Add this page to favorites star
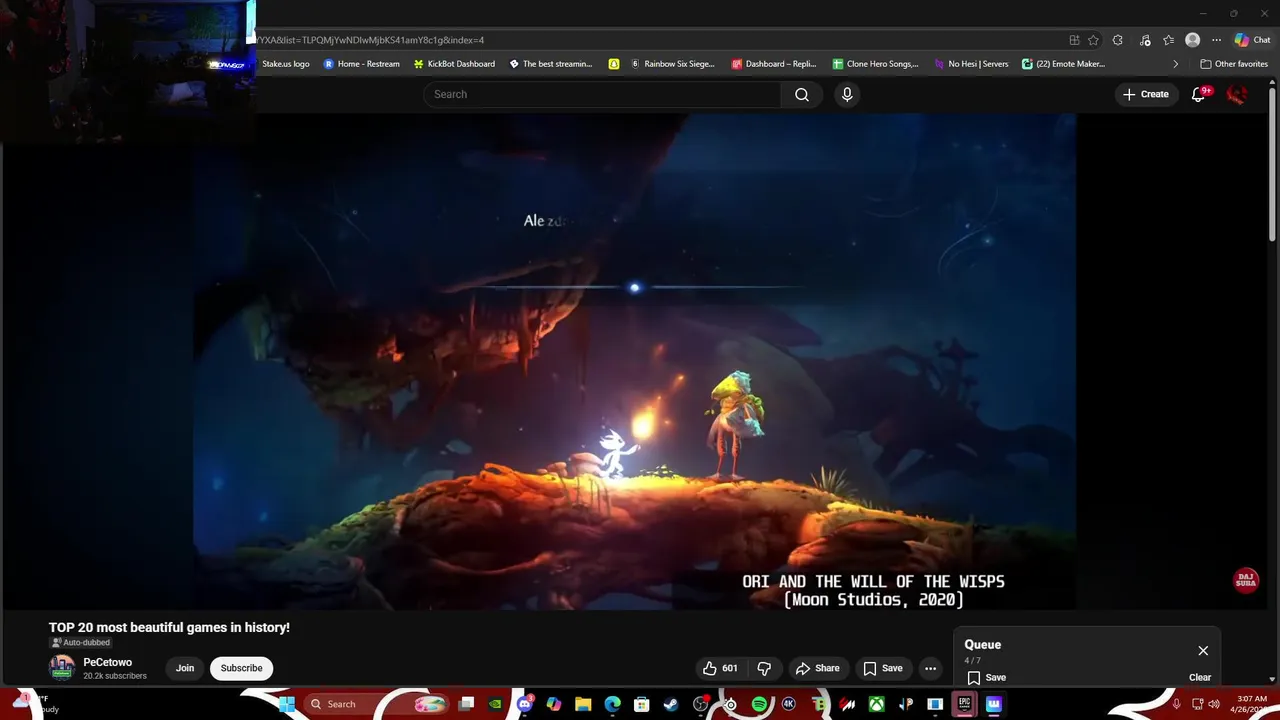 [x=1093, y=40]
